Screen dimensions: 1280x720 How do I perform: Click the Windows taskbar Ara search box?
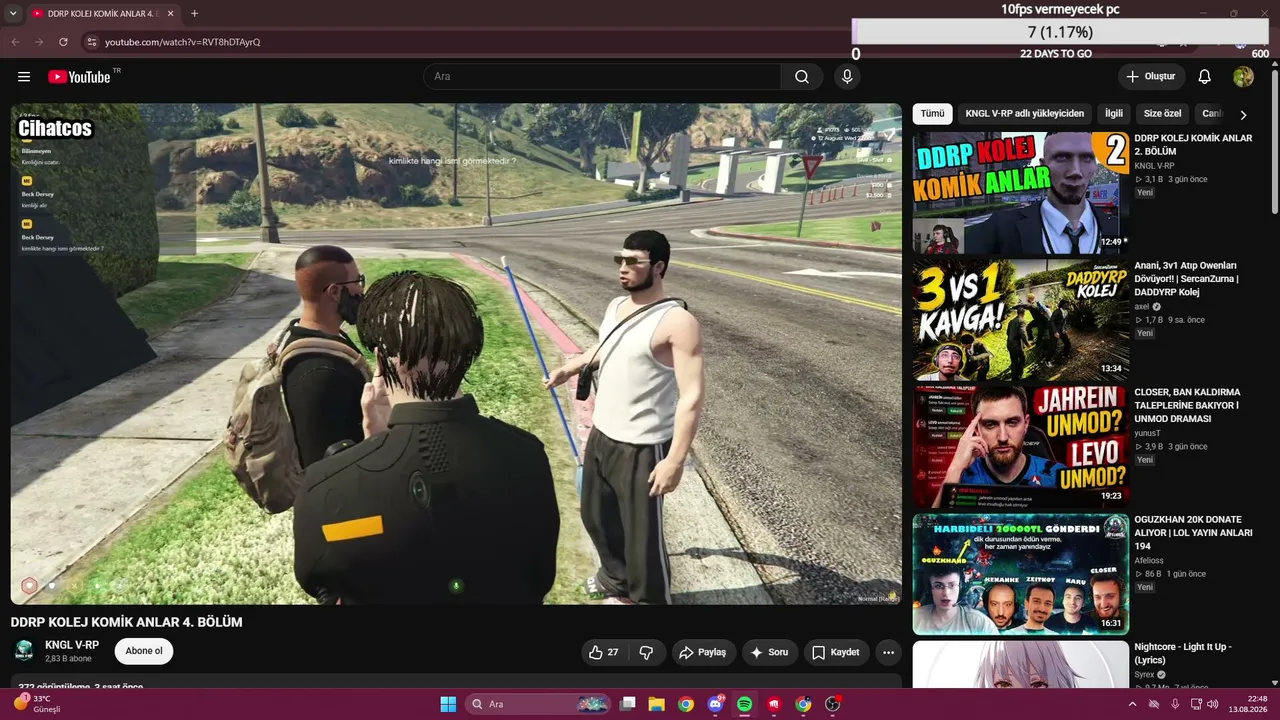(539, 704)
